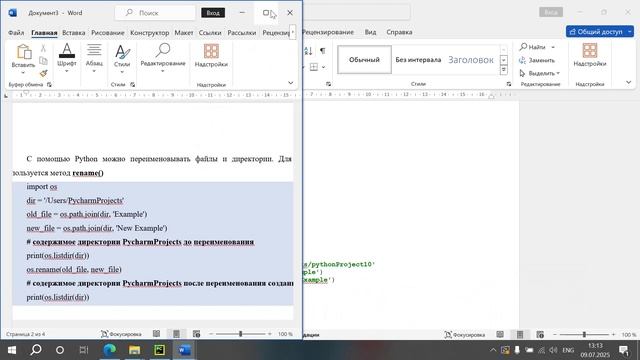Click the zoom slider in front window
This screenshot has width=640, height=360.
click(x=240, y=334)
